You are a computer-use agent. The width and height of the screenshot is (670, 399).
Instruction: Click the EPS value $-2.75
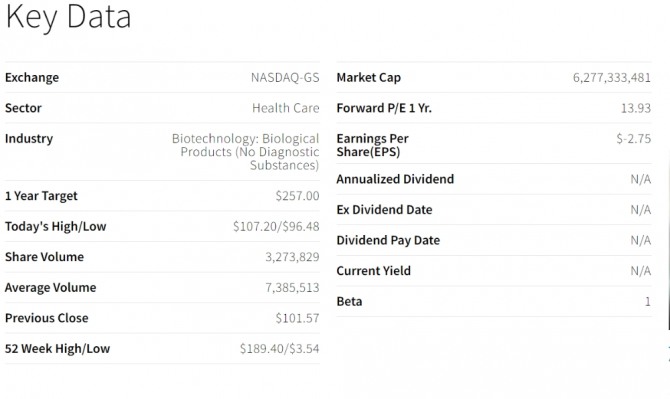pyautogui.click(x=634, y=139)
